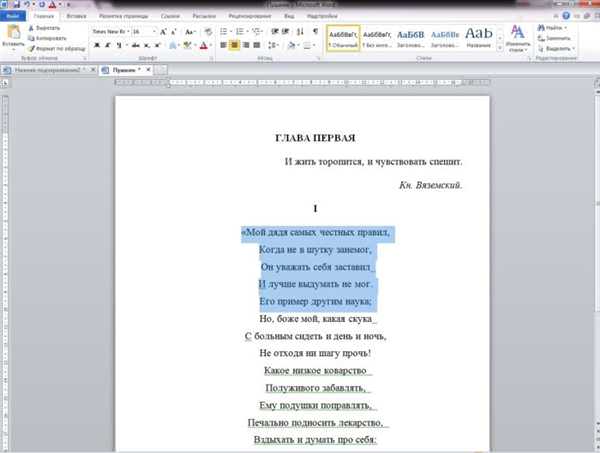Select the Format Painter (Формат по образцу)
Image resolution: width=600 pixels, height=453 pixels.
click(x=57, y=49)
